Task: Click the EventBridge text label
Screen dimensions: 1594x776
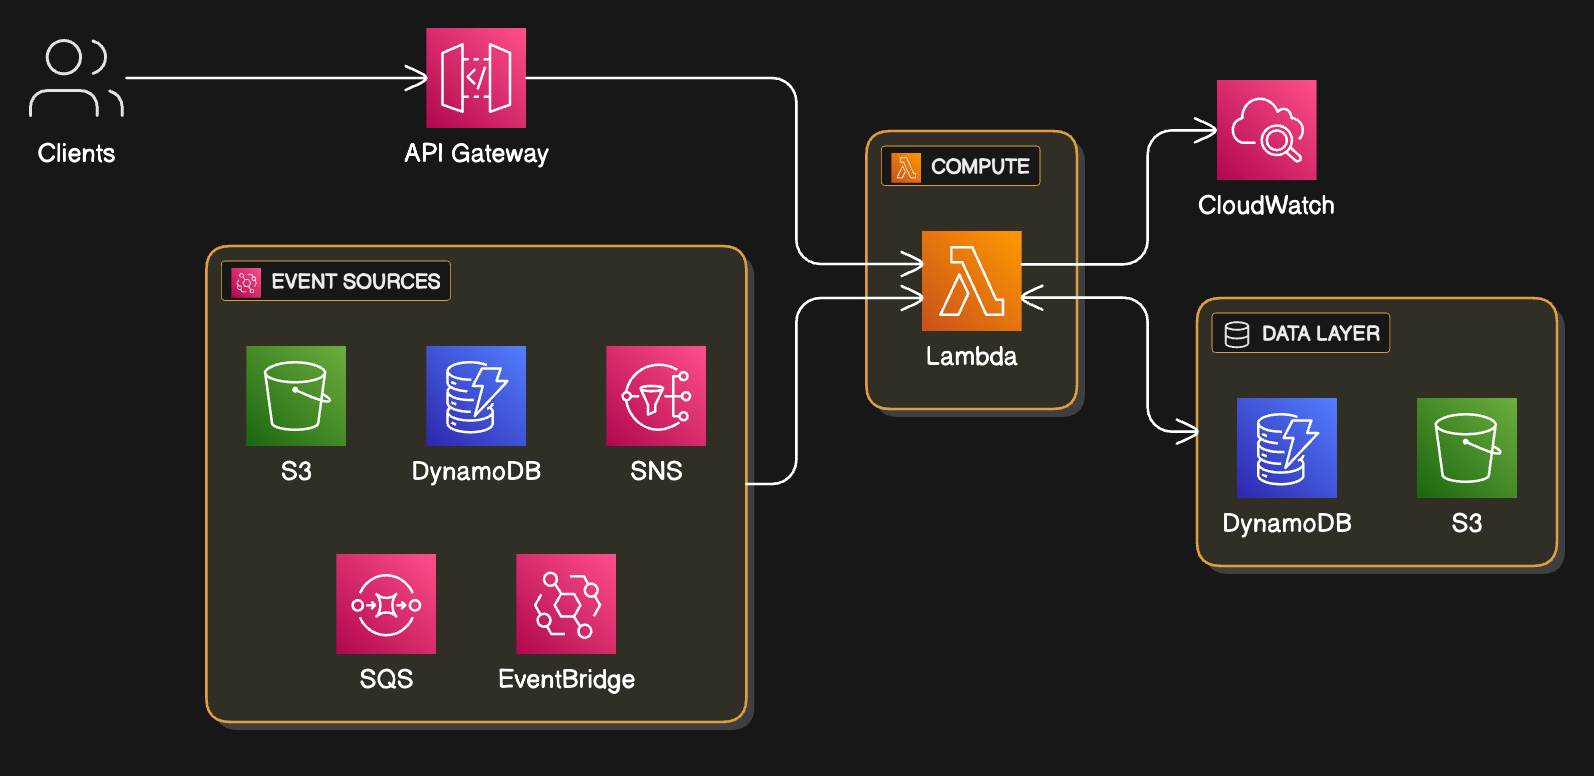Action: (x=566, y=679)
